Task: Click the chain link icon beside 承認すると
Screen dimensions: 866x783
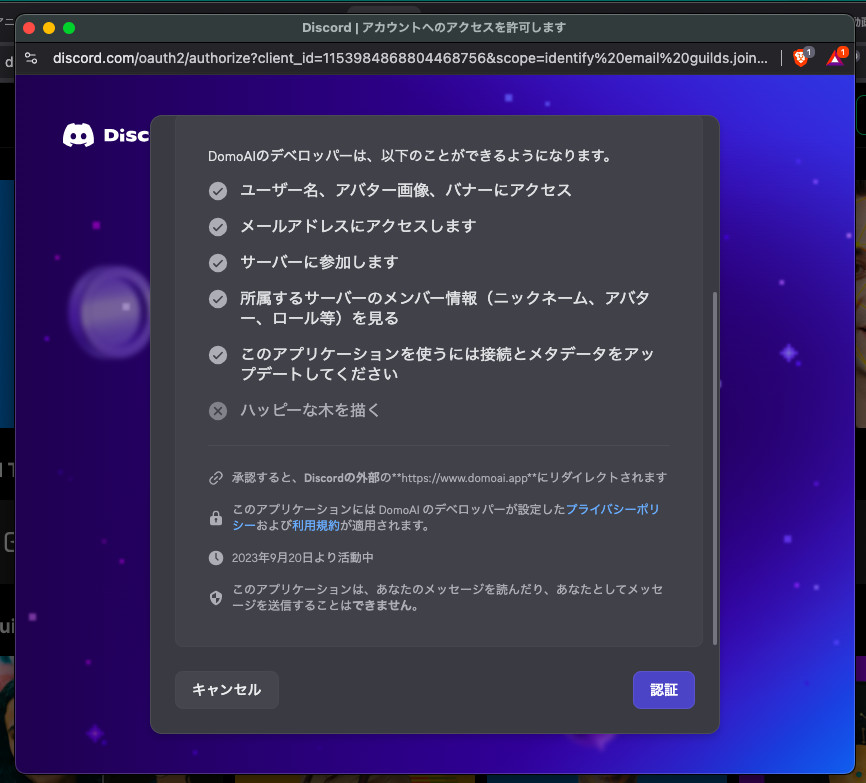Action: pyautogui.click(x=216, y=478)
